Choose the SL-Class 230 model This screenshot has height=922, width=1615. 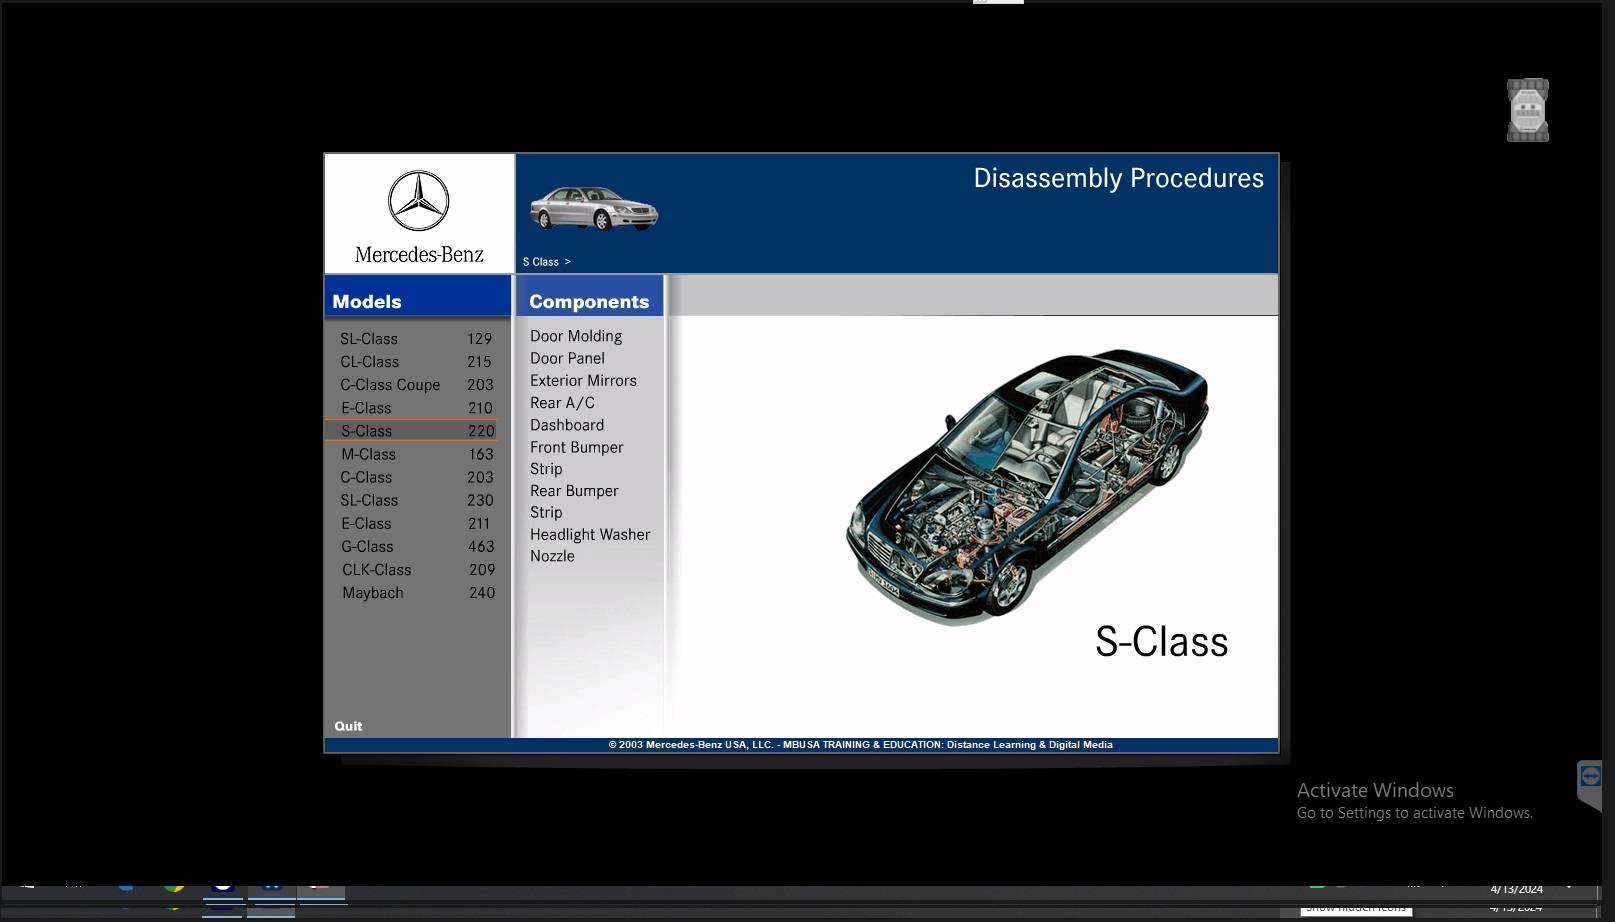coord(416,500)
